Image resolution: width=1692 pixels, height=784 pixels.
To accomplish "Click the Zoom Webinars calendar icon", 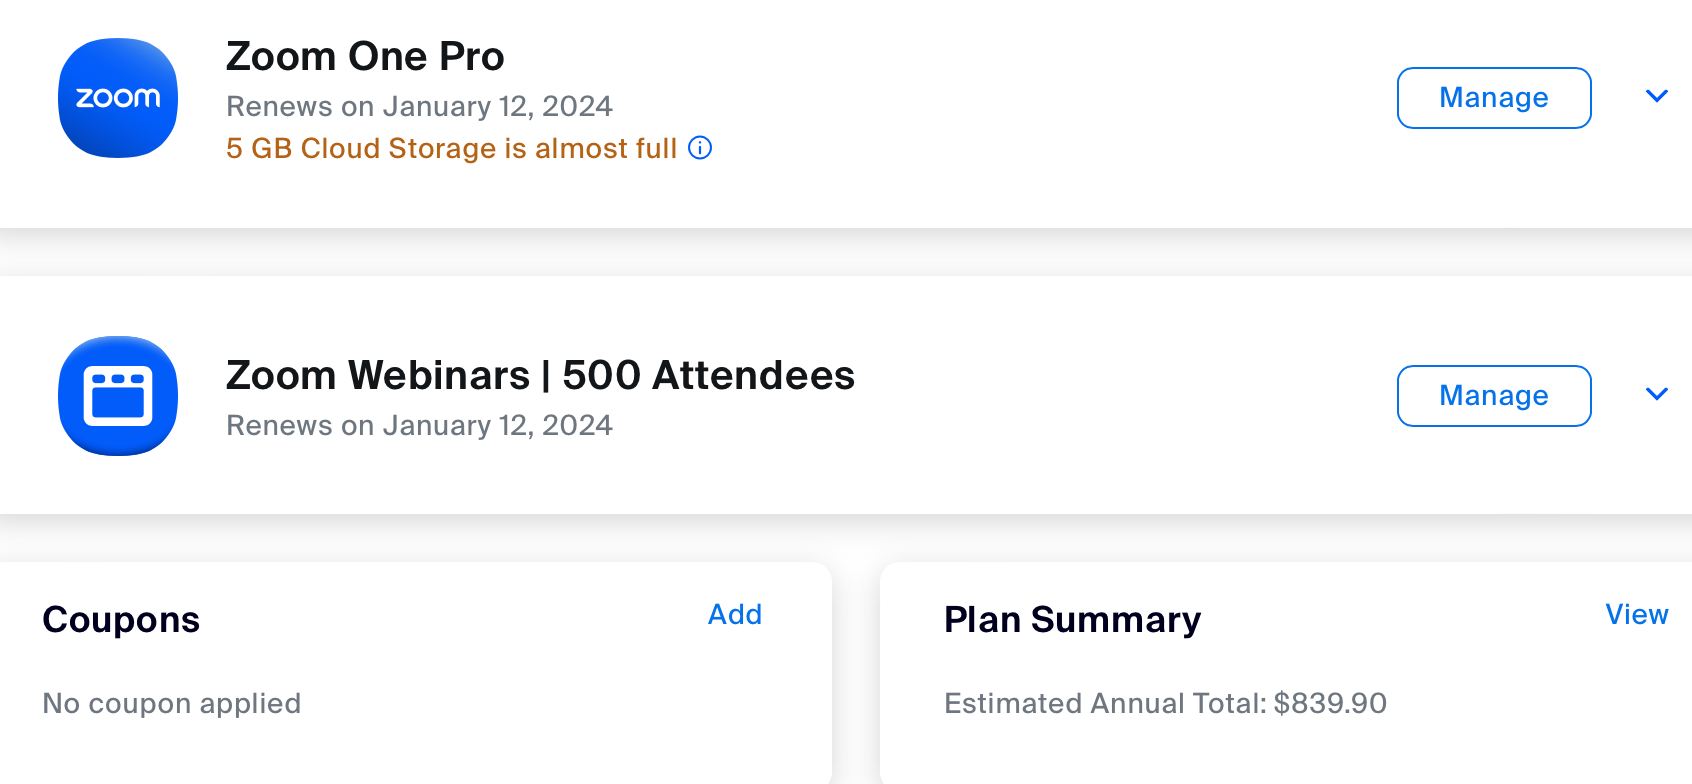I will click(x=118, y=396).
